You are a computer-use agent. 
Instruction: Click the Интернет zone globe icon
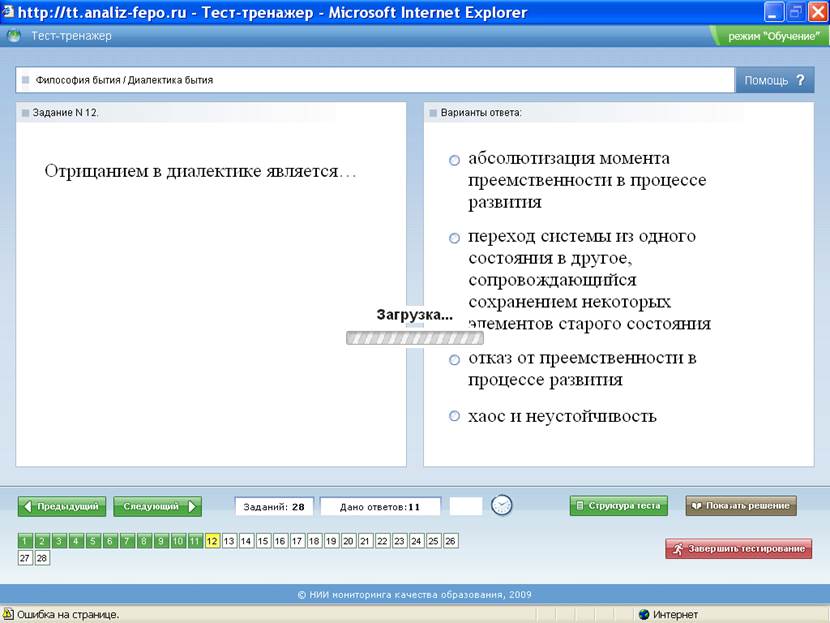coord(644,615)
